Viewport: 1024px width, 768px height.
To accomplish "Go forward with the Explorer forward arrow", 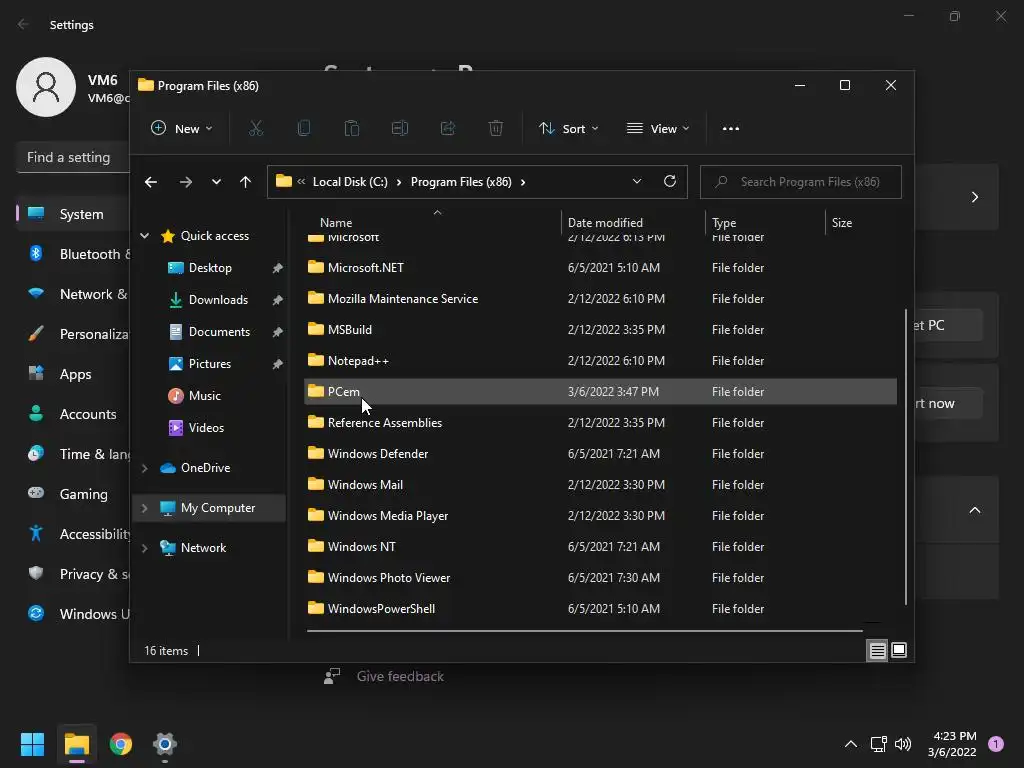I will tap(185, 182).
